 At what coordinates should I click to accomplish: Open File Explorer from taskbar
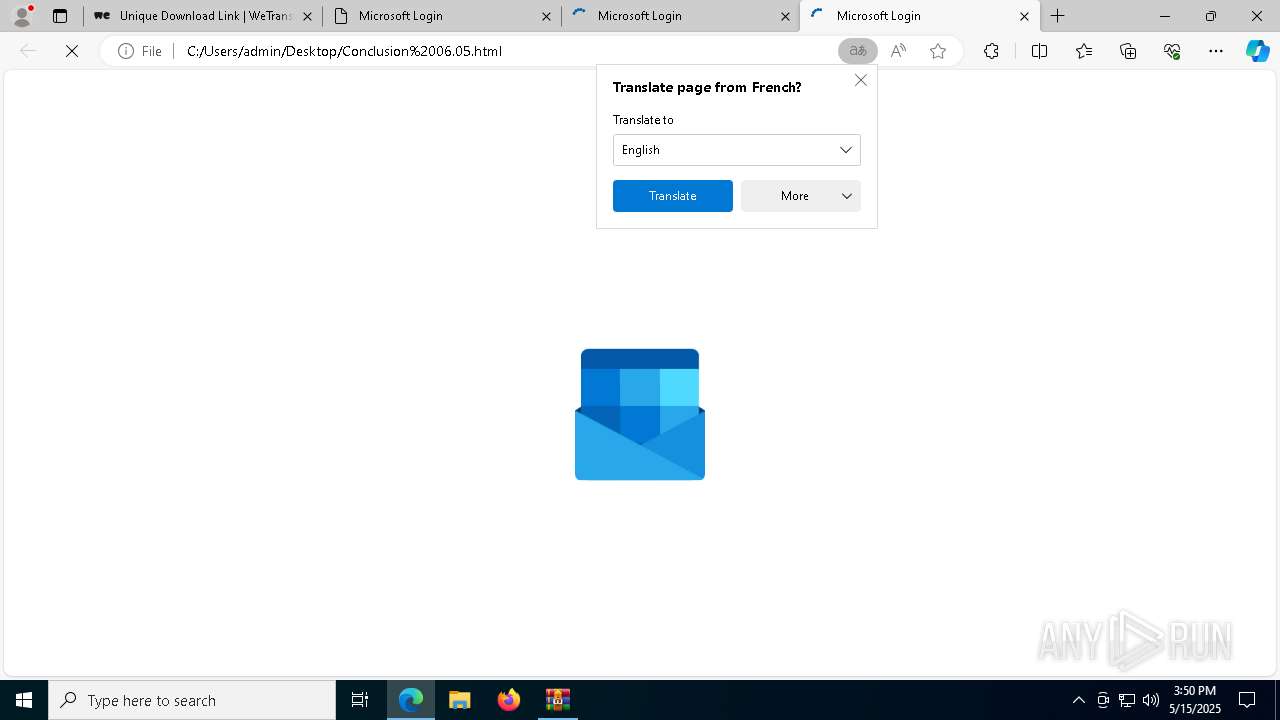459,700
